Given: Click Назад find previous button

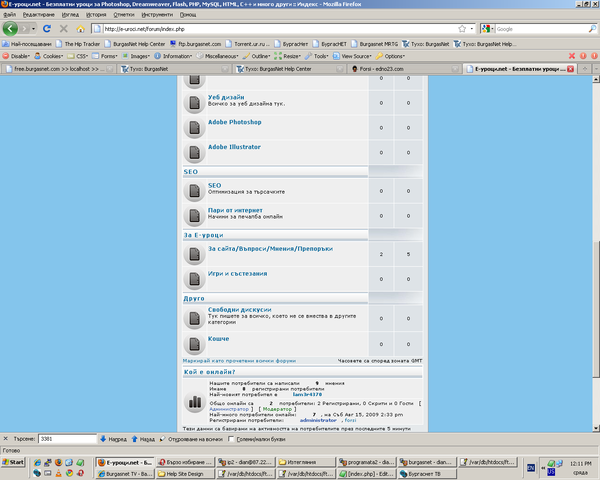Looking at the screenshot, I should [143, 439].
